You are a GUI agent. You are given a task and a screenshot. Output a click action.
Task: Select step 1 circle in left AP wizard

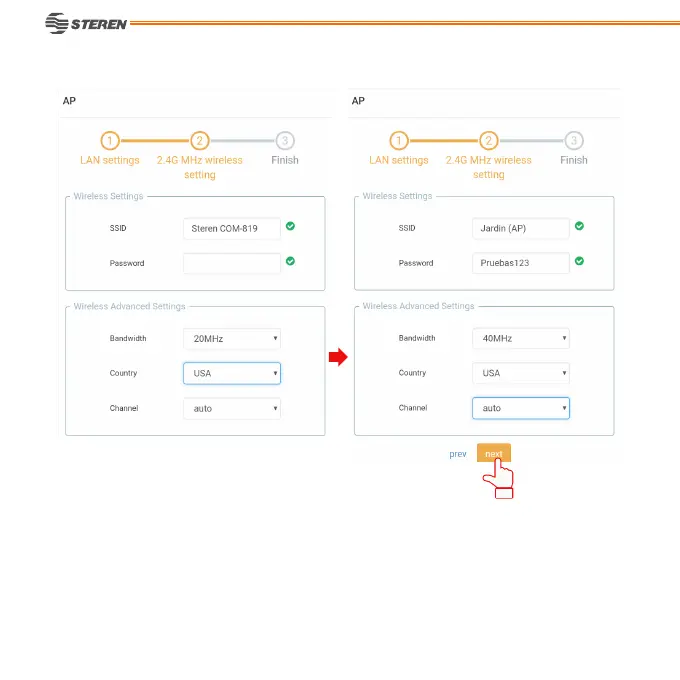pyautogui.click(x=110, y=141)
